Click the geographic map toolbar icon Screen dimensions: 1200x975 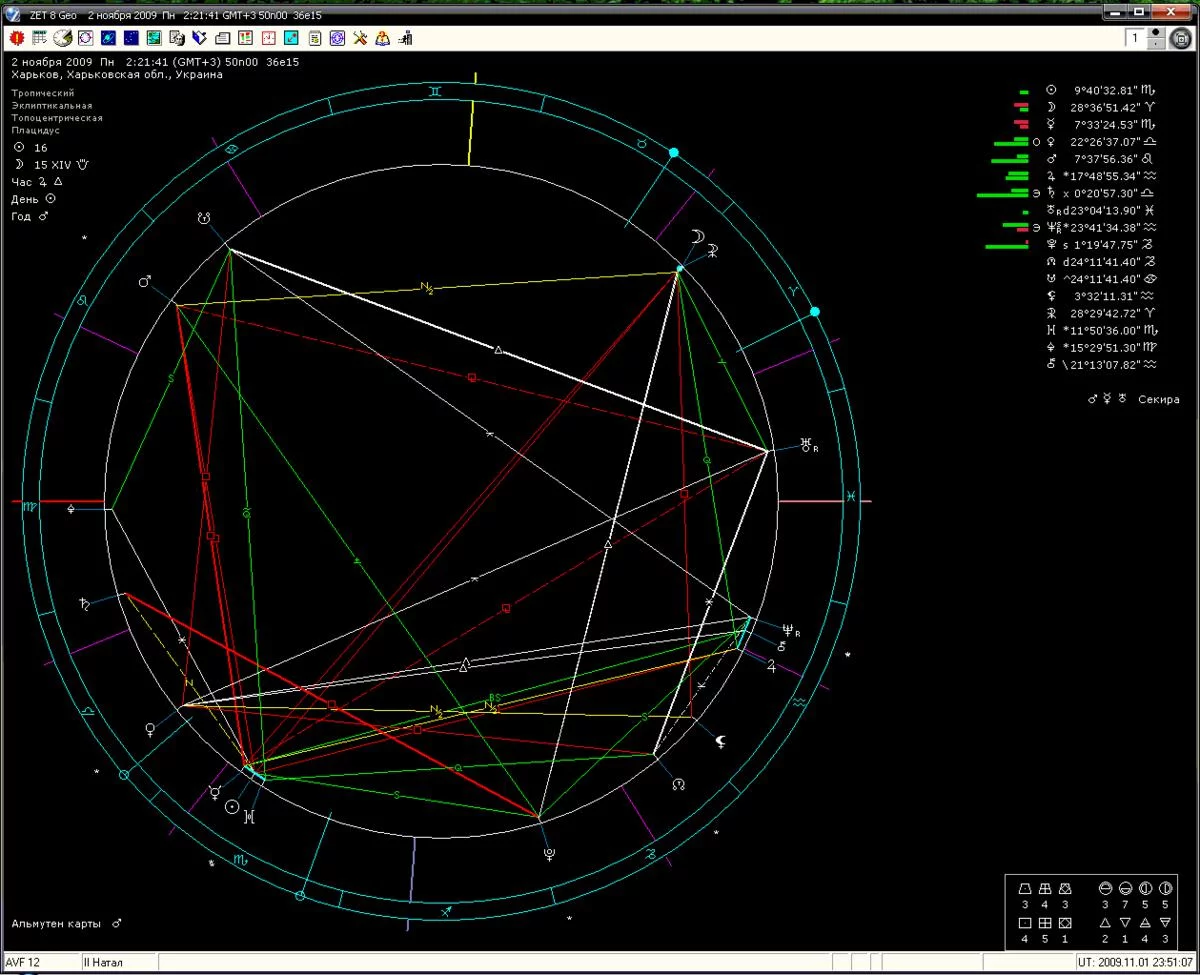(x=154, y=38)
